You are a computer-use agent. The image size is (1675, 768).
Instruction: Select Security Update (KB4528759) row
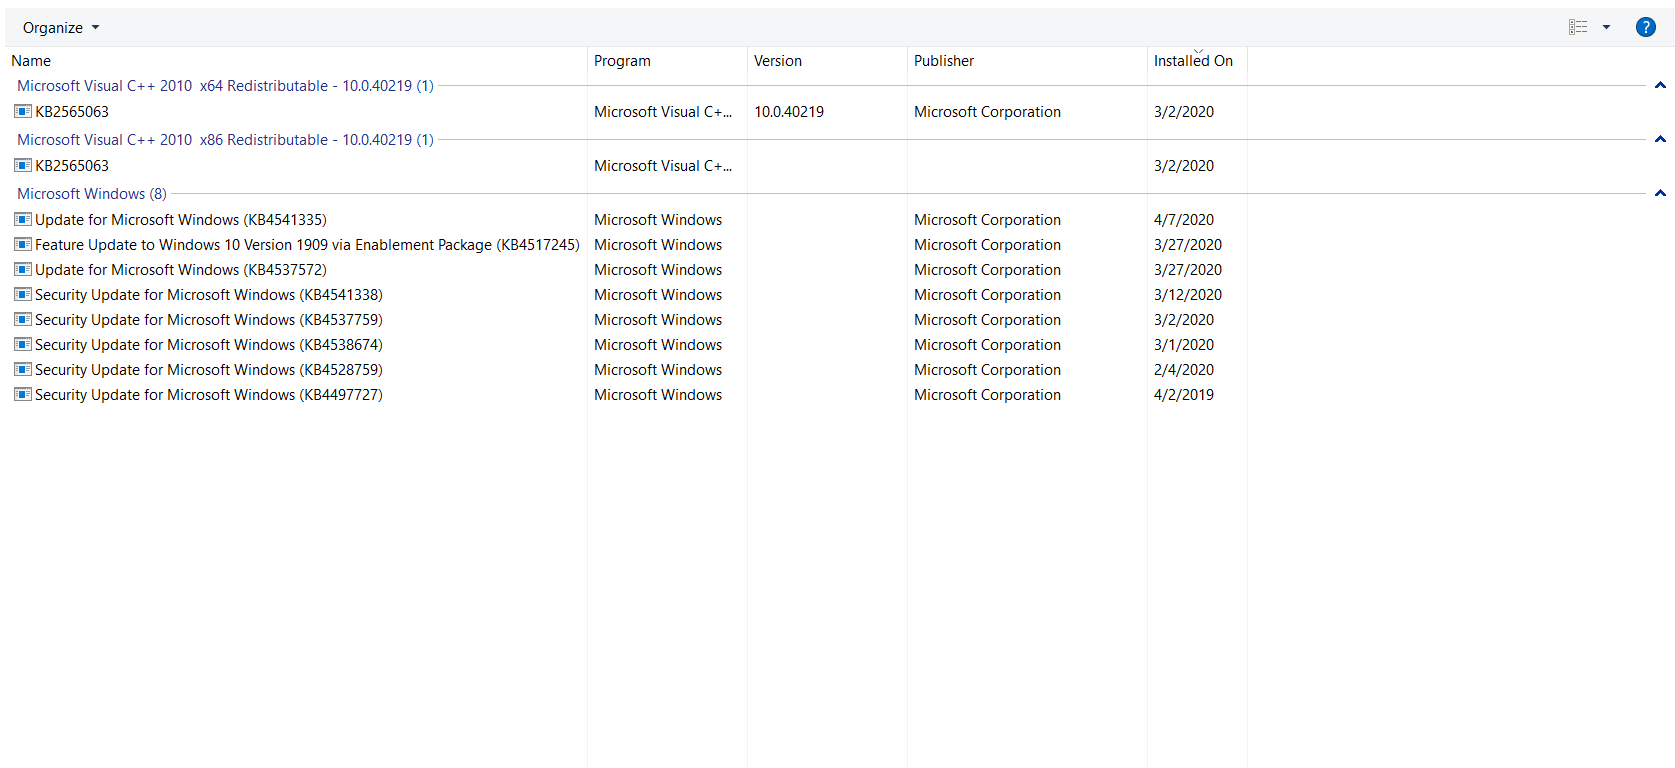point(209,370)
